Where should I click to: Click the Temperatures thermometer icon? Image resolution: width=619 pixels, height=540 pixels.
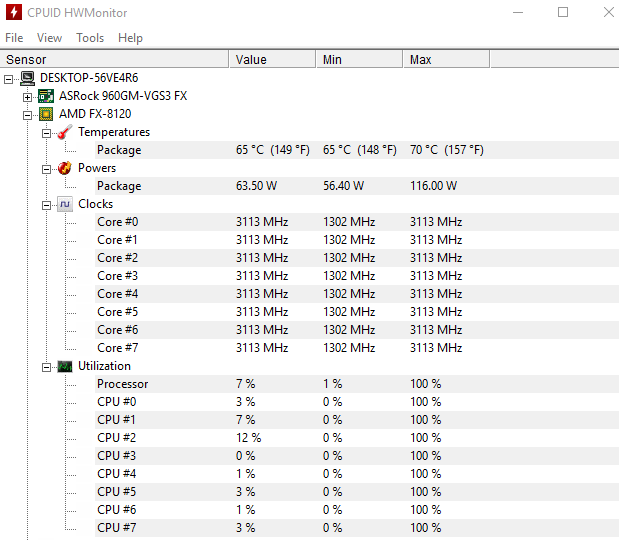pos(65,132)
